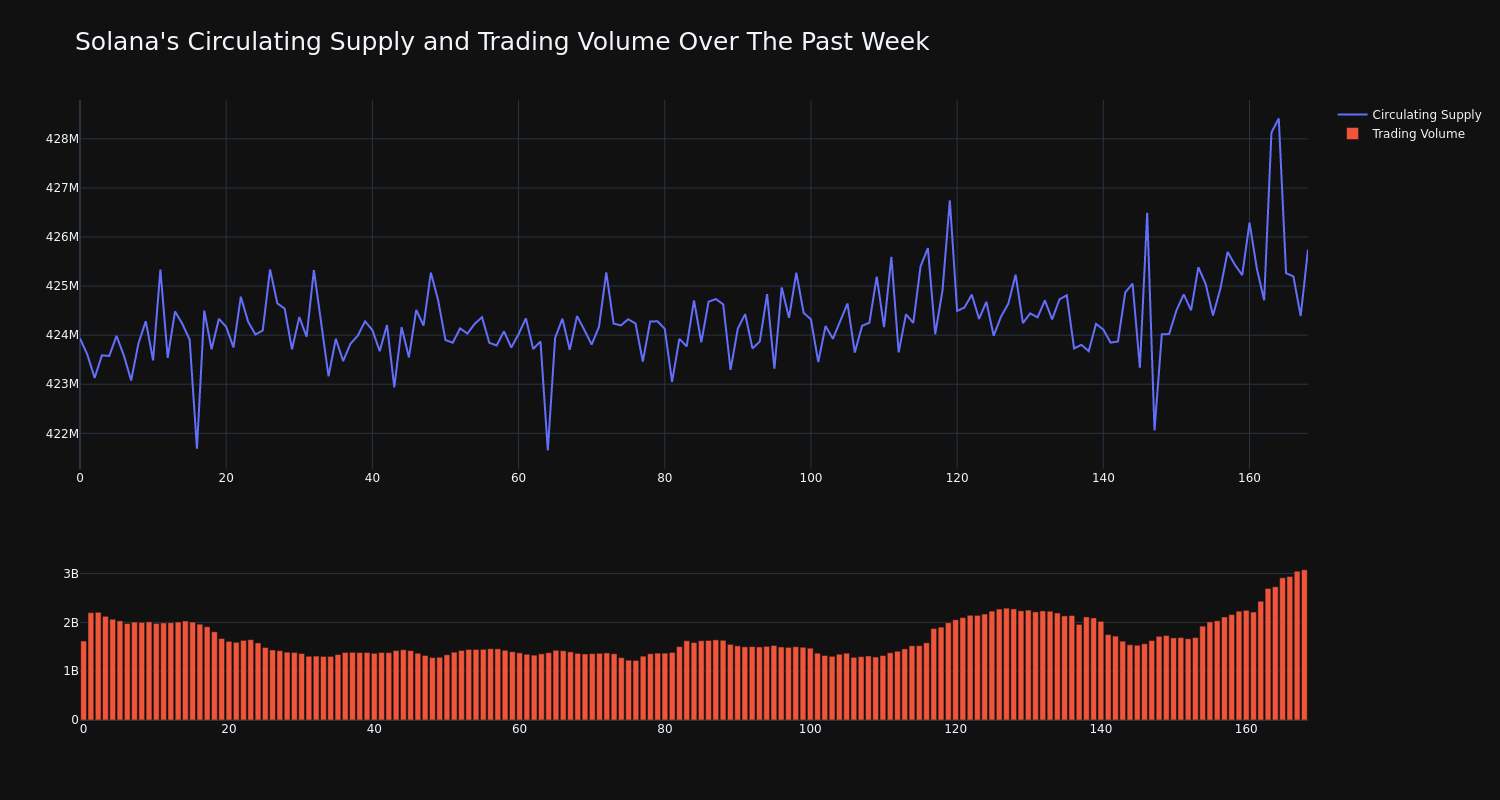Click the 422M y-axis label
The image size is (1500, 800).
click(x=62, y=433)
